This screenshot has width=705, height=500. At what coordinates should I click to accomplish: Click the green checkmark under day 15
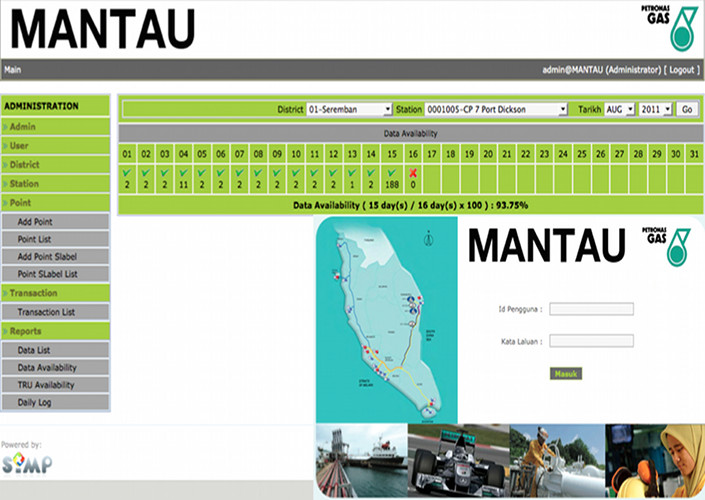tap(392, 172)
